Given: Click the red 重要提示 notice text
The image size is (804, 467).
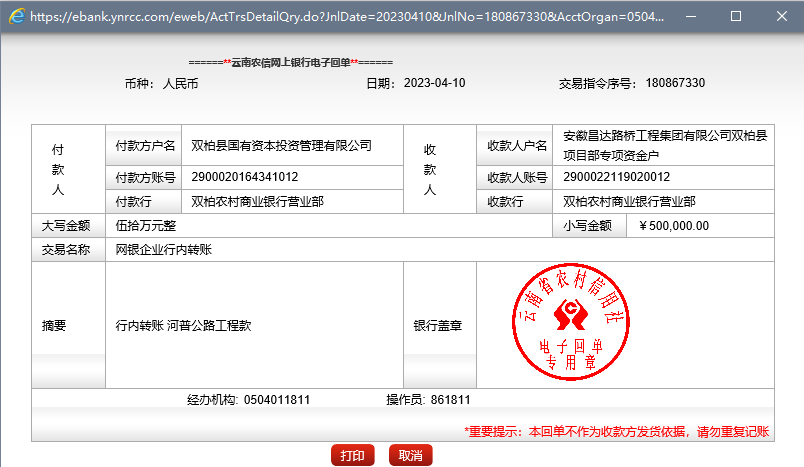Looking at the screenshot, I should tap(616, 432).
